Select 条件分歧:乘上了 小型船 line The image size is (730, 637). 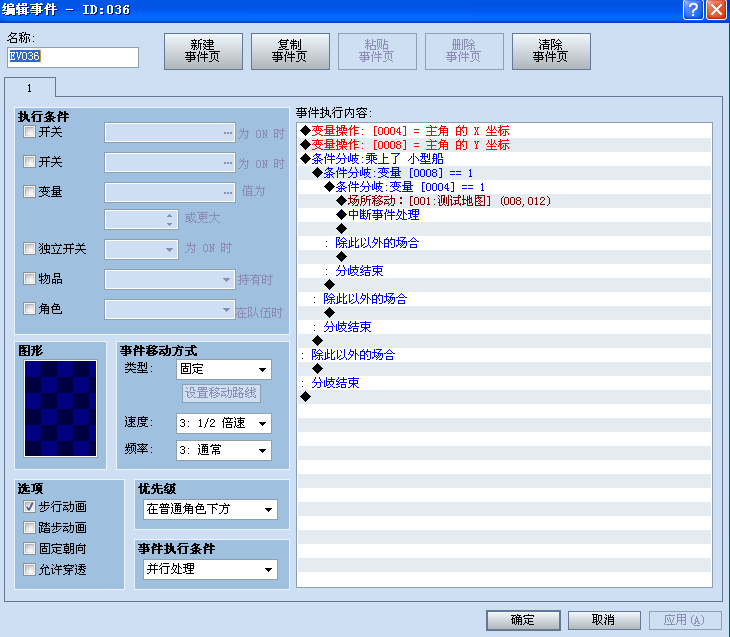[504, 159]
